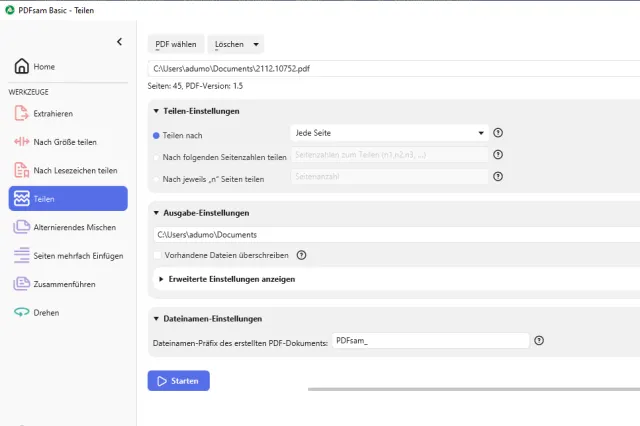Click the Dateinamen-Präfix input field
The width and height of the screenshot is (640, 426).
(x=429, y=341)
